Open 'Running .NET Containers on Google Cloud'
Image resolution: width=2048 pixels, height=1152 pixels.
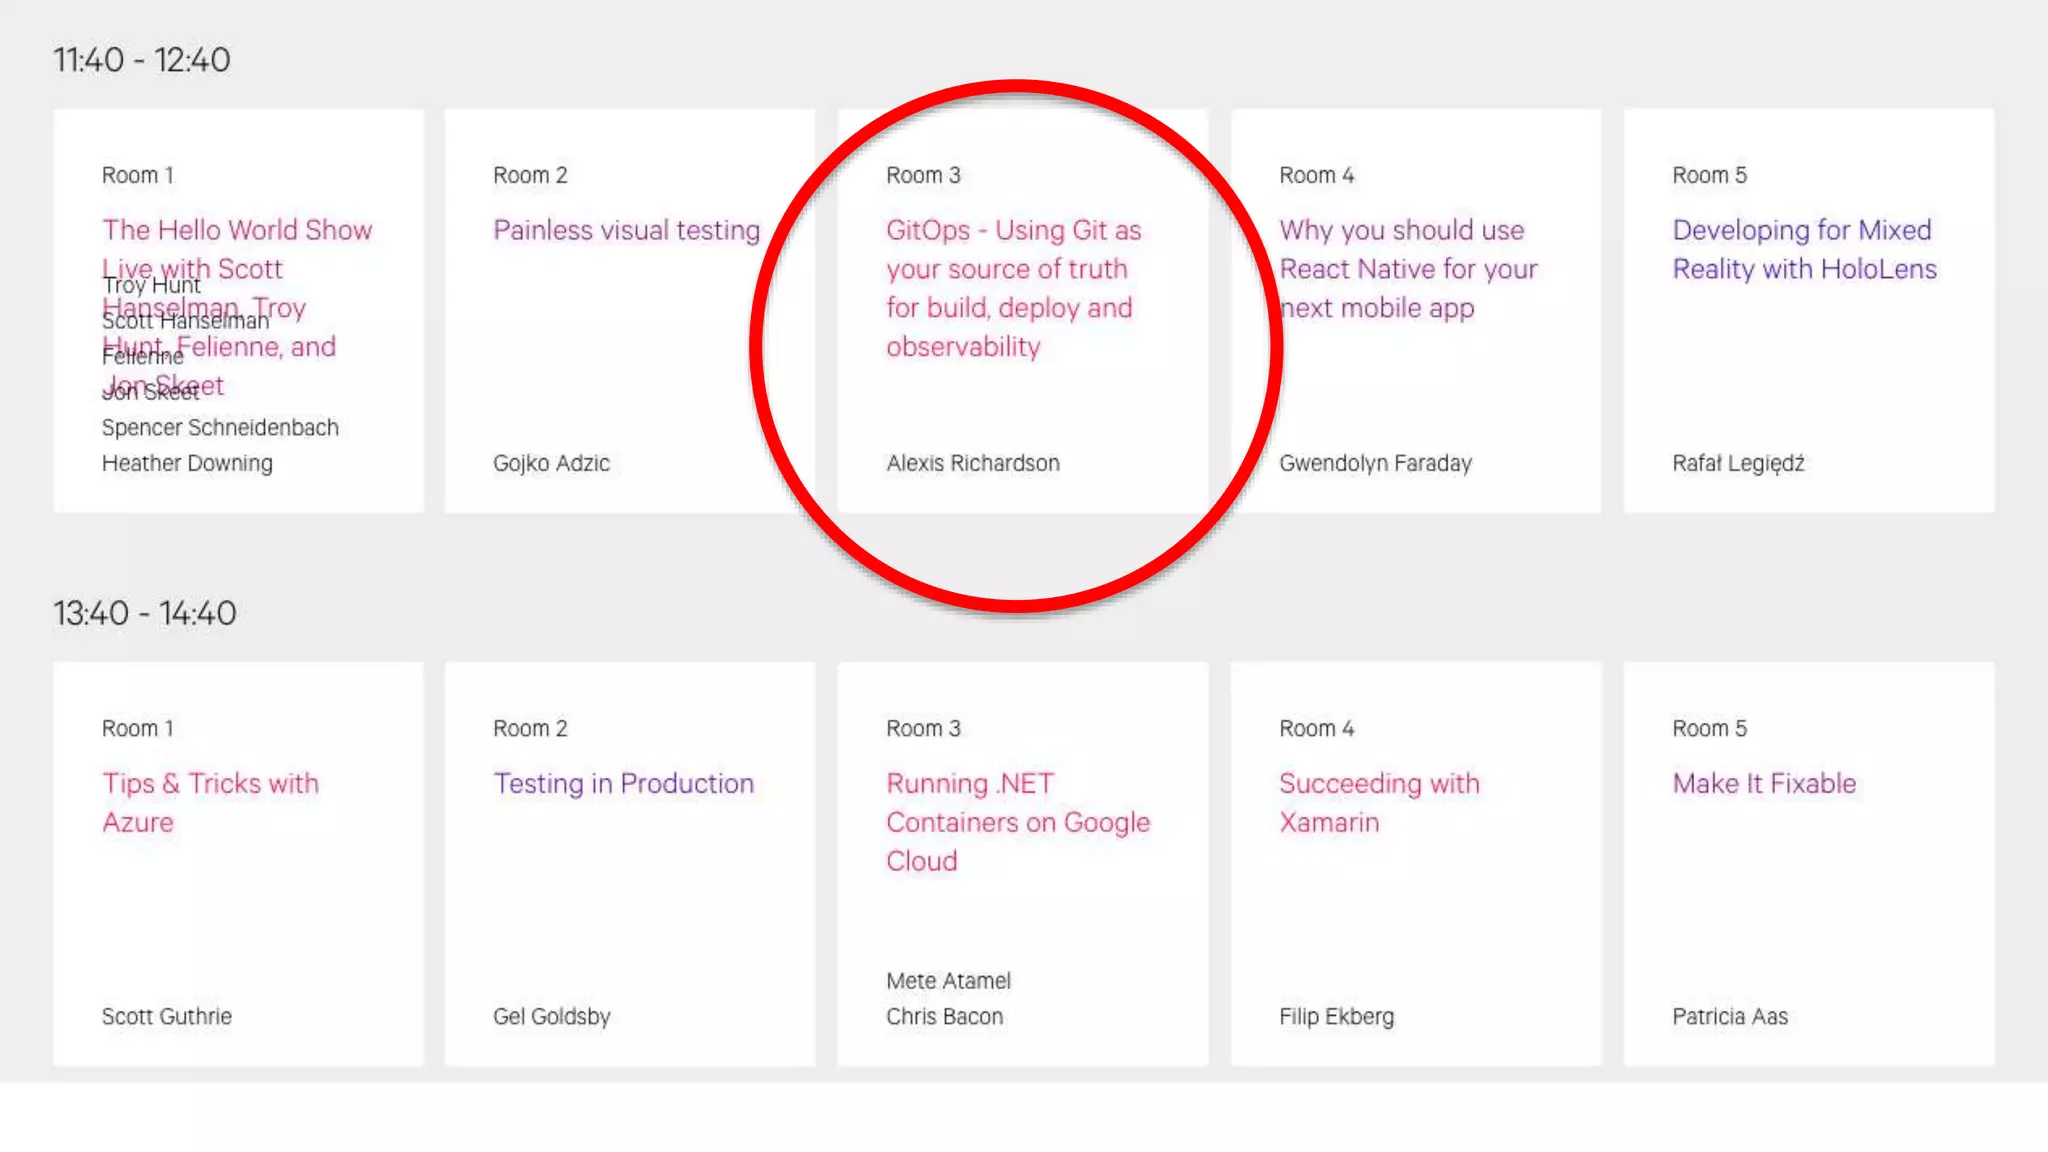click(x=1017, y=821)
